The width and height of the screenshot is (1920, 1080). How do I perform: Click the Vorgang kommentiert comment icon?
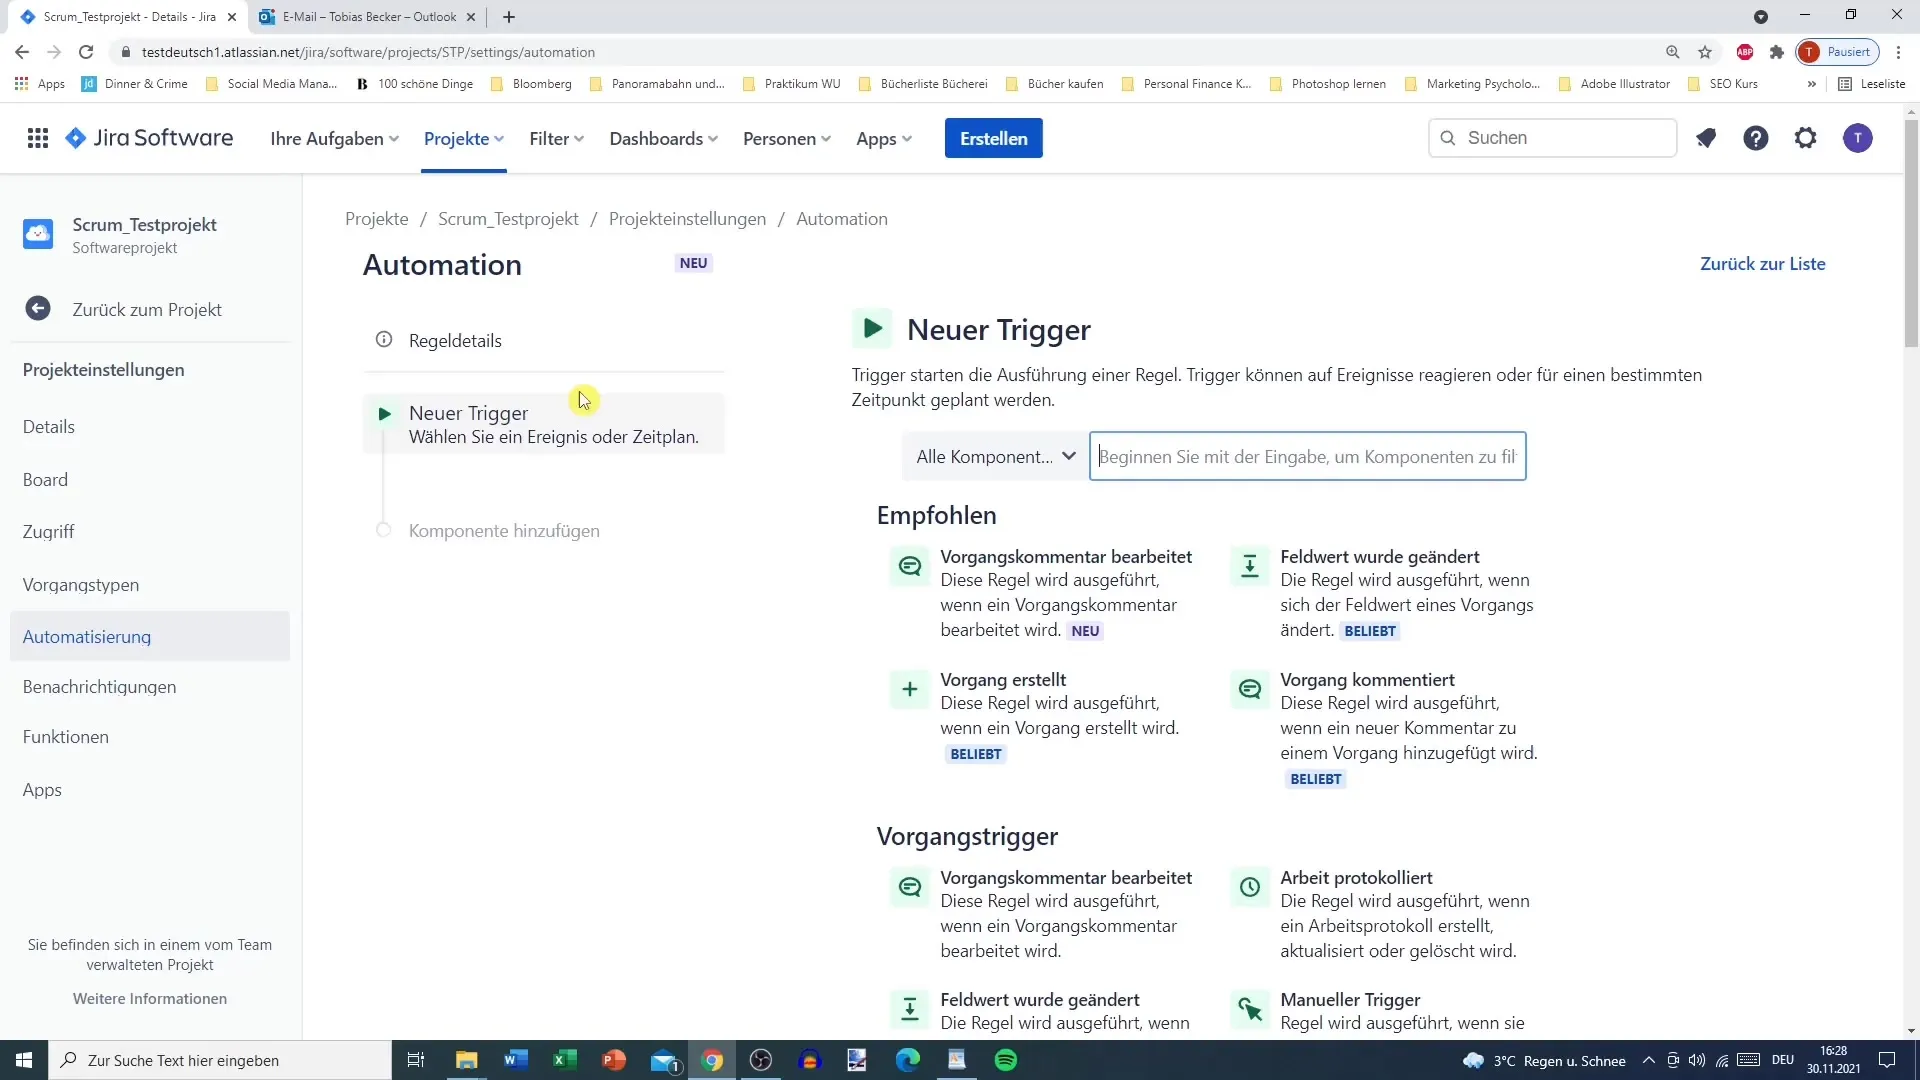1249,688
